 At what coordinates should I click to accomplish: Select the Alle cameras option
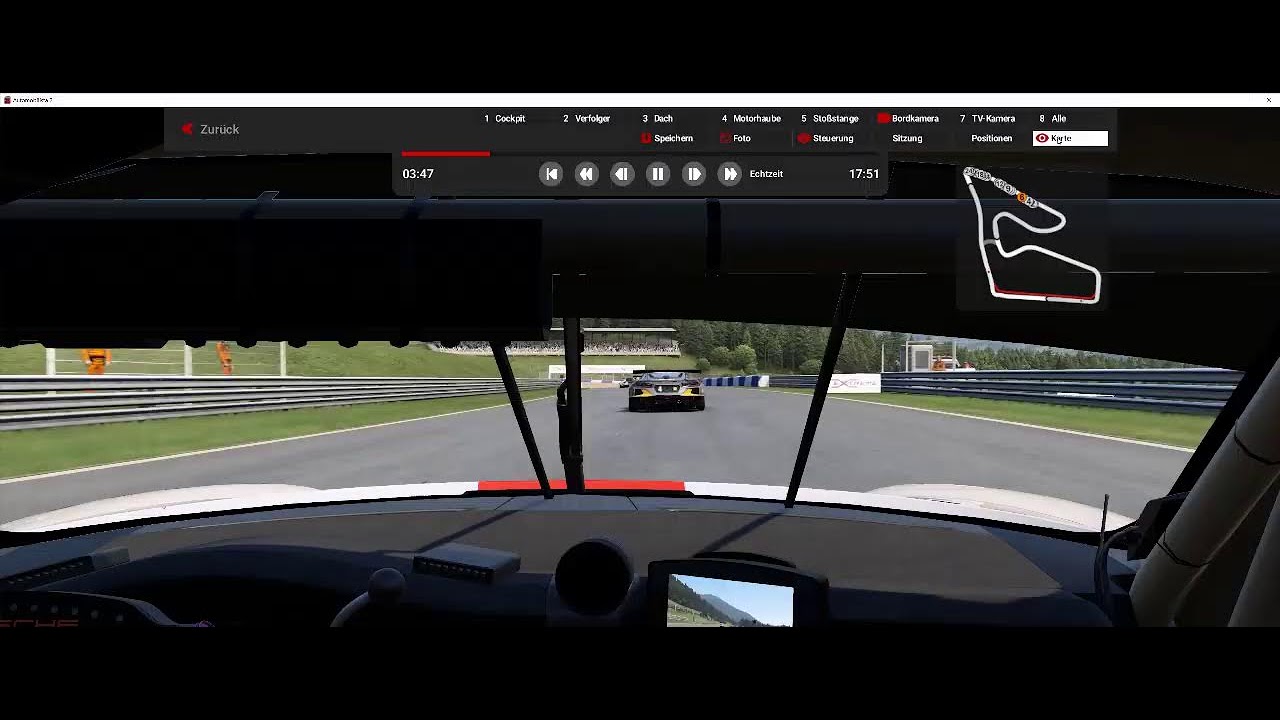[x=1053, y=118]
